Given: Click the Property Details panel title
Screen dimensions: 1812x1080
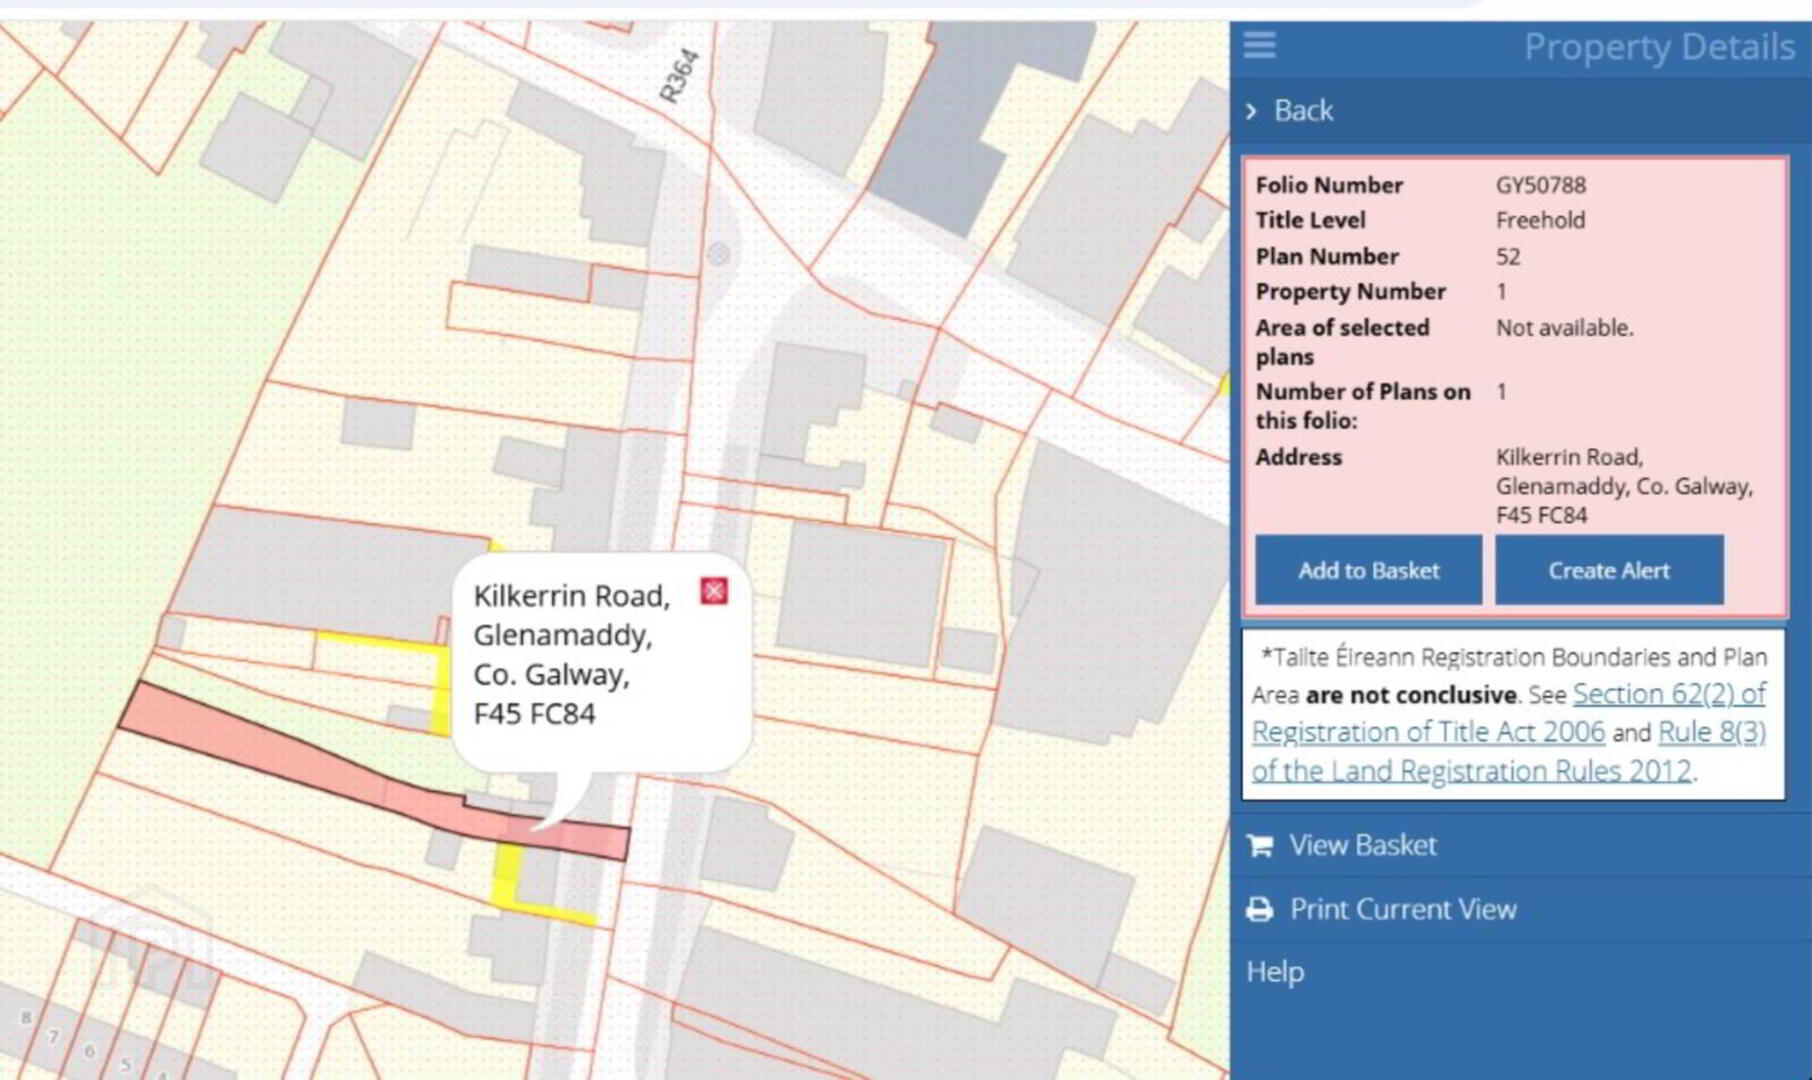Looking at the screenshot, I should (1659, 47).
